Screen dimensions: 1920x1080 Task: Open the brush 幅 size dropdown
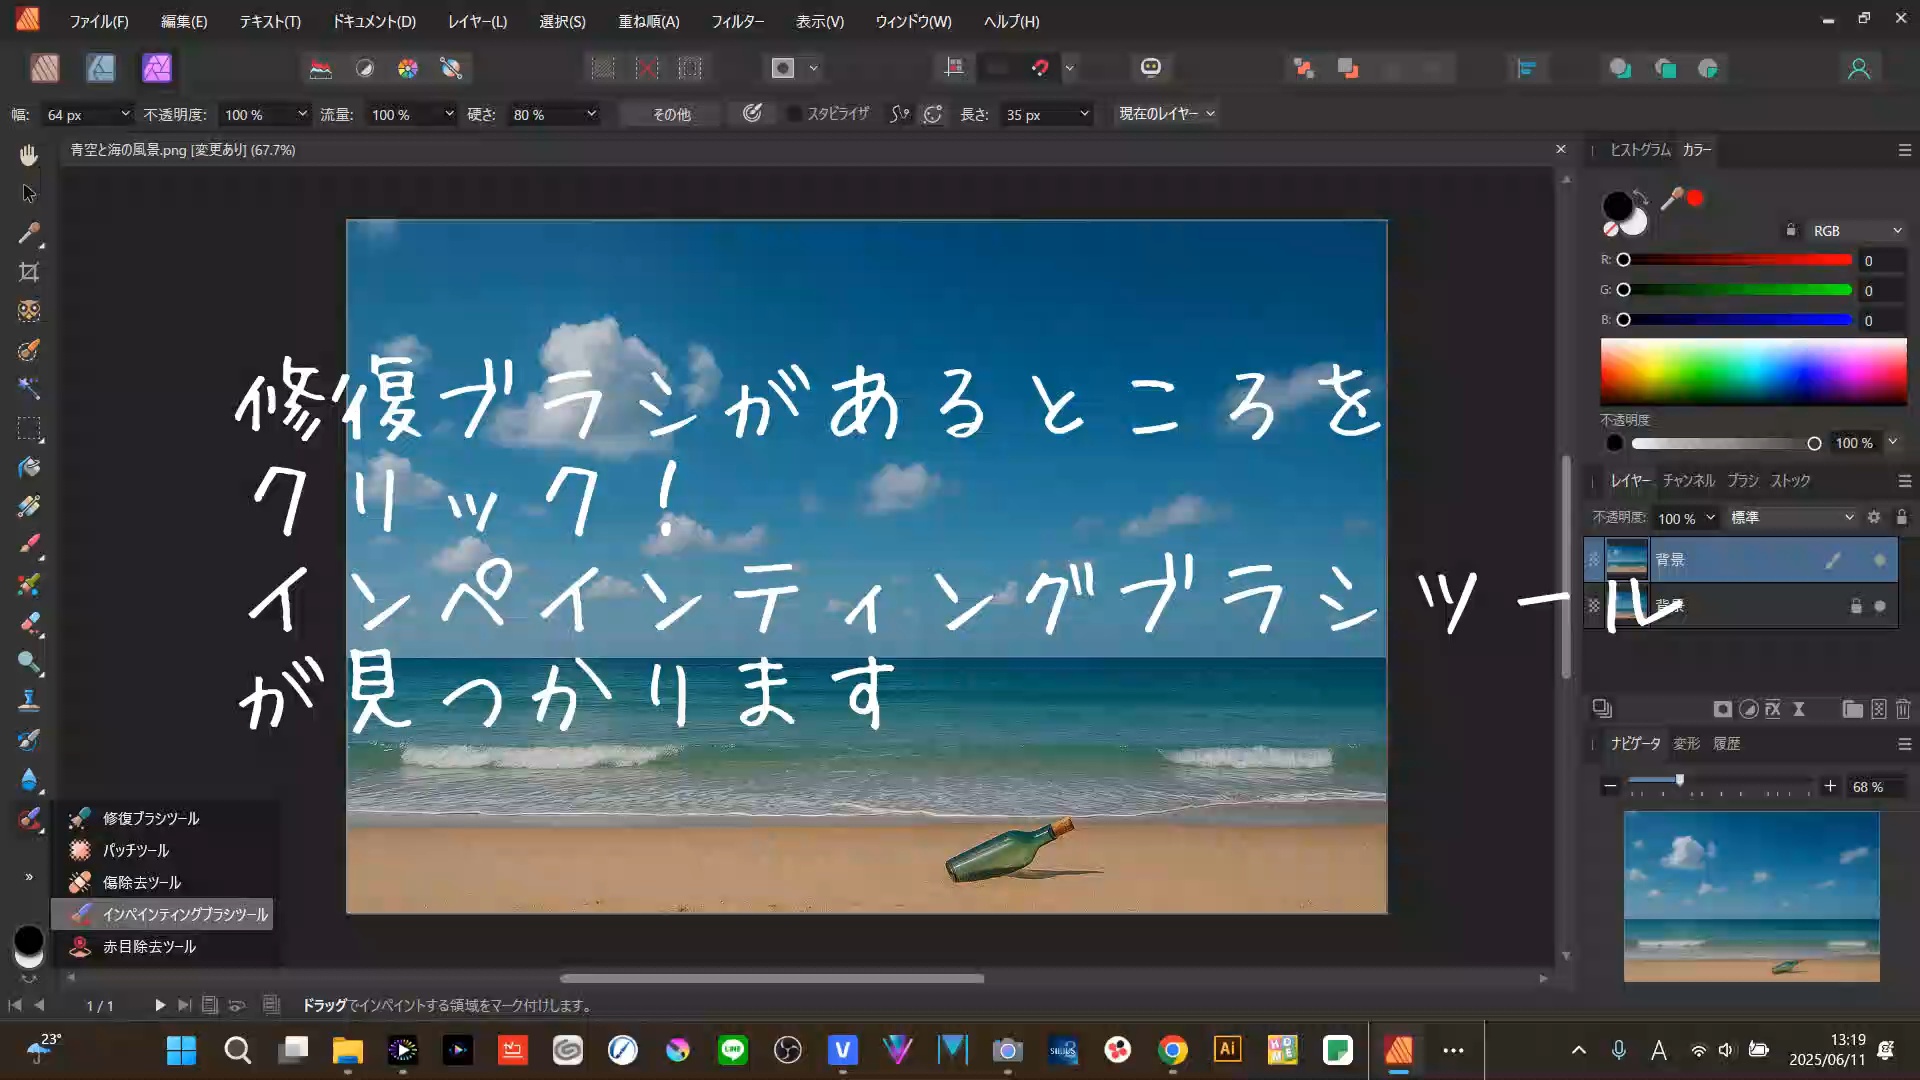(x=124, y=114)
